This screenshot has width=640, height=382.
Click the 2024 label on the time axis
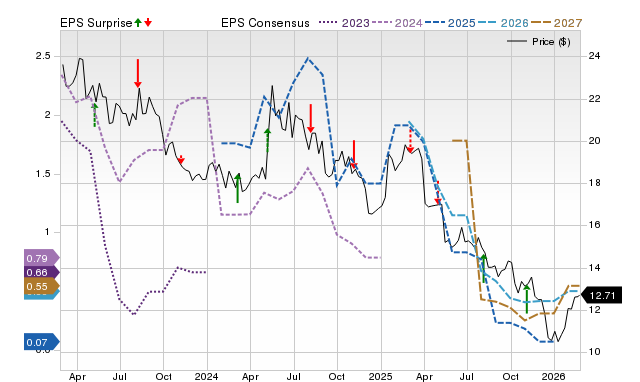(x=207, y=376)
